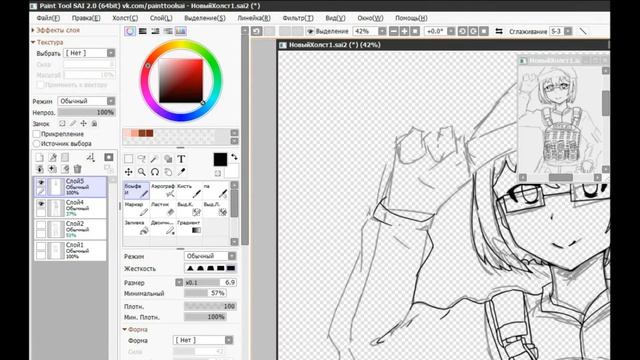This screenshot has height=360, width=640.
Task: Create a new layer
Action: point(40,158)
